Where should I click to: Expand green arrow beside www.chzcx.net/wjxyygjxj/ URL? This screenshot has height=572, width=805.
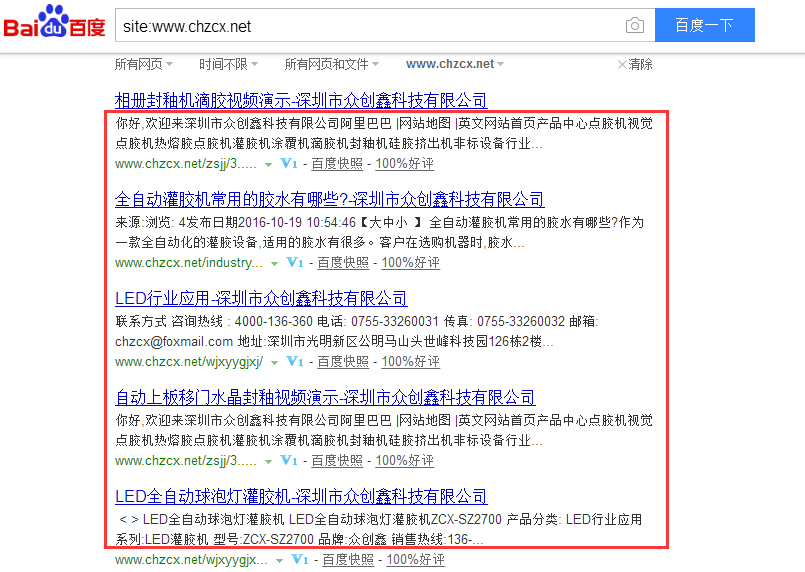coord(273,362)
